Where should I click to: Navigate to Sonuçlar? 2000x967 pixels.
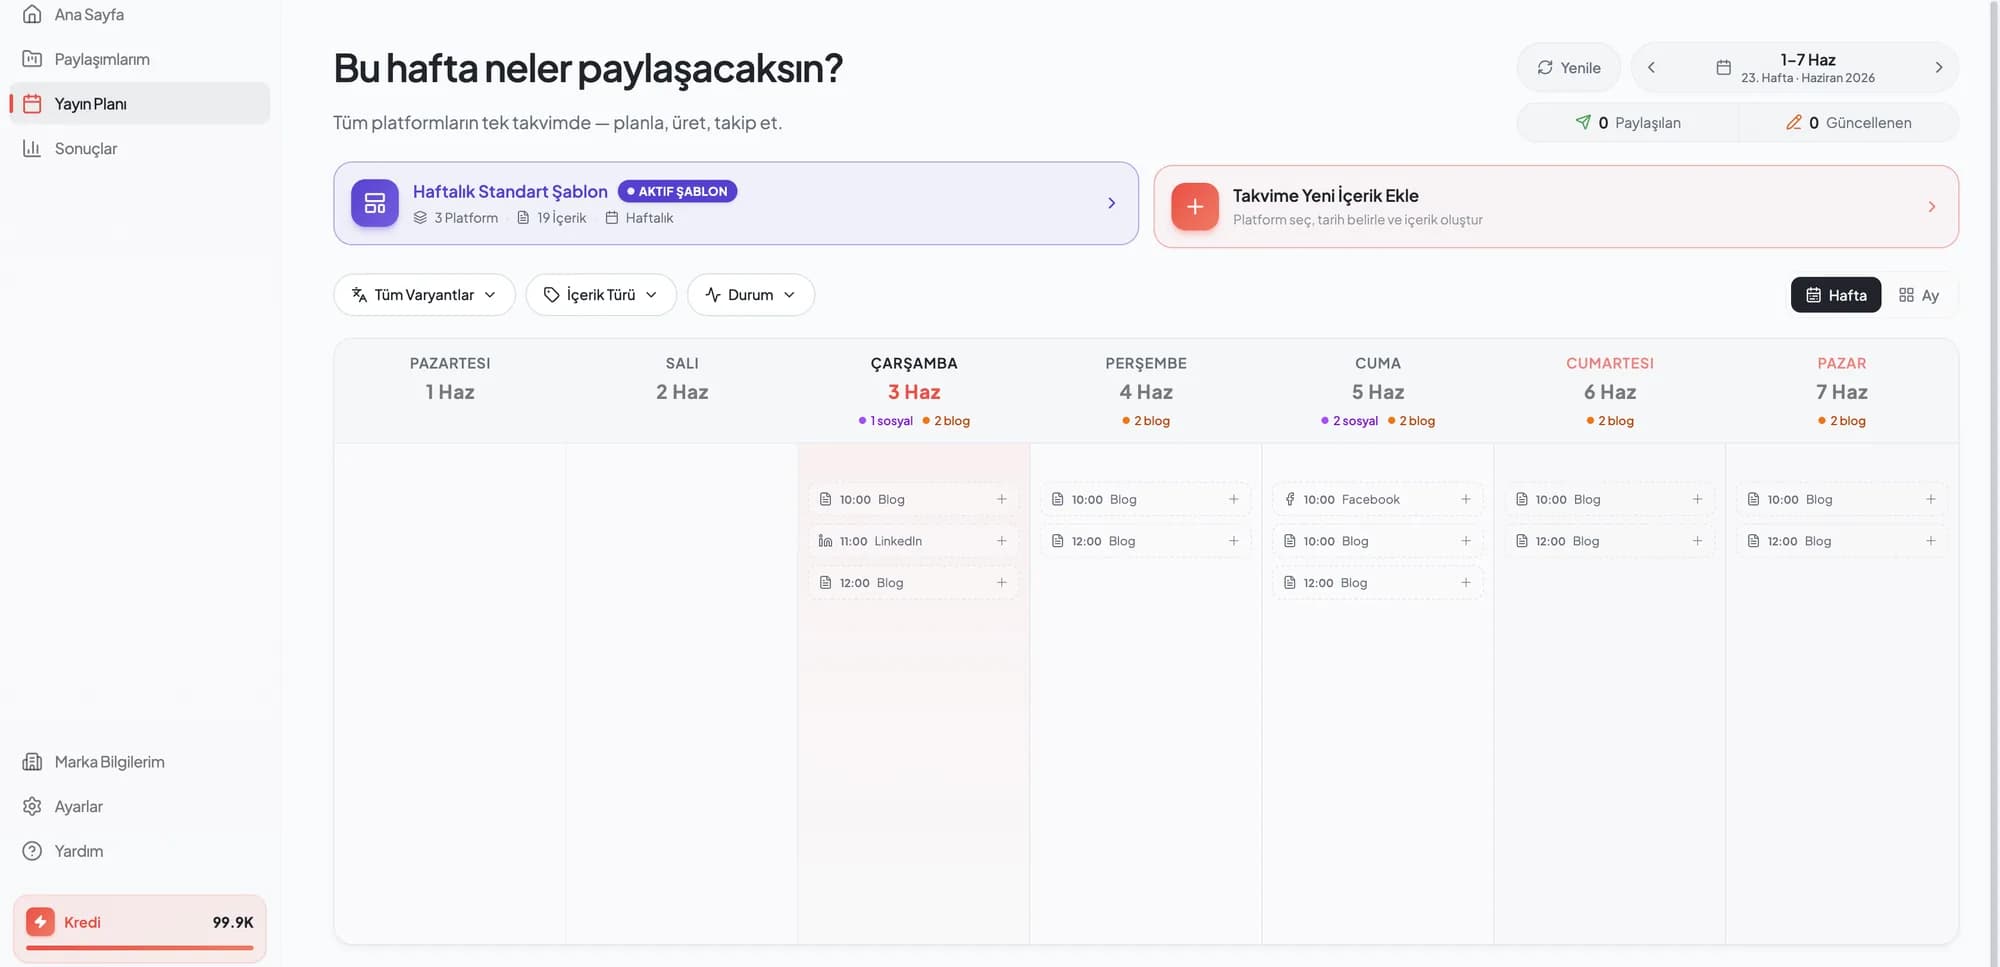click(140, 148)
